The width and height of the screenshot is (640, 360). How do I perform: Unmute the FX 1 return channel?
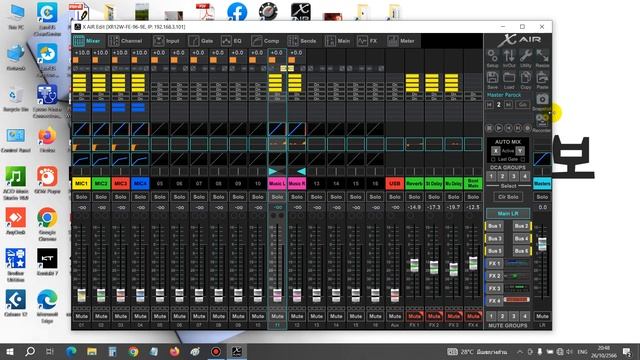[414, 316]
